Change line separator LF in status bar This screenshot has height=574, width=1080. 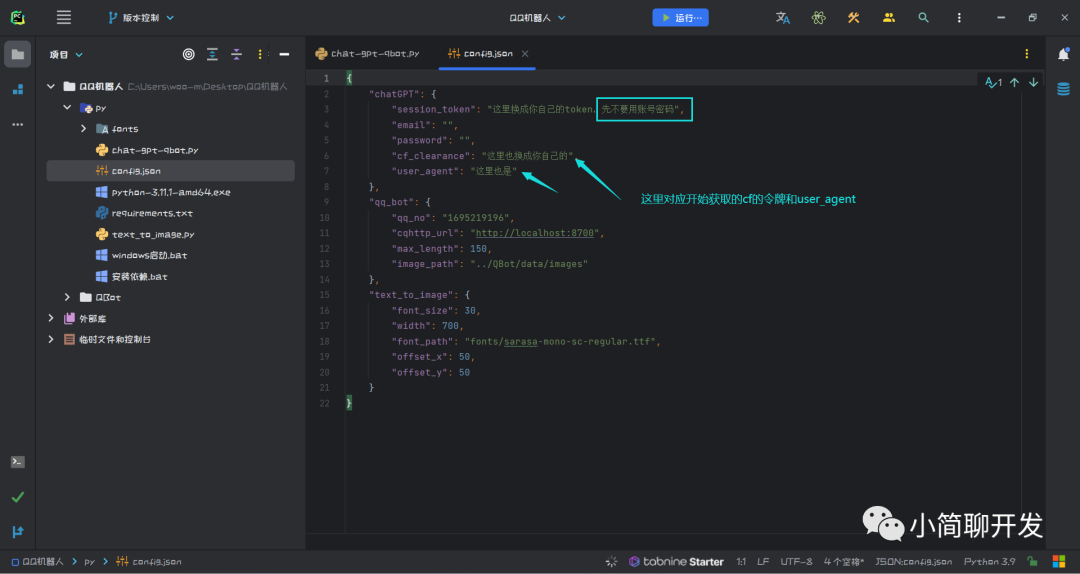(763, 562)
